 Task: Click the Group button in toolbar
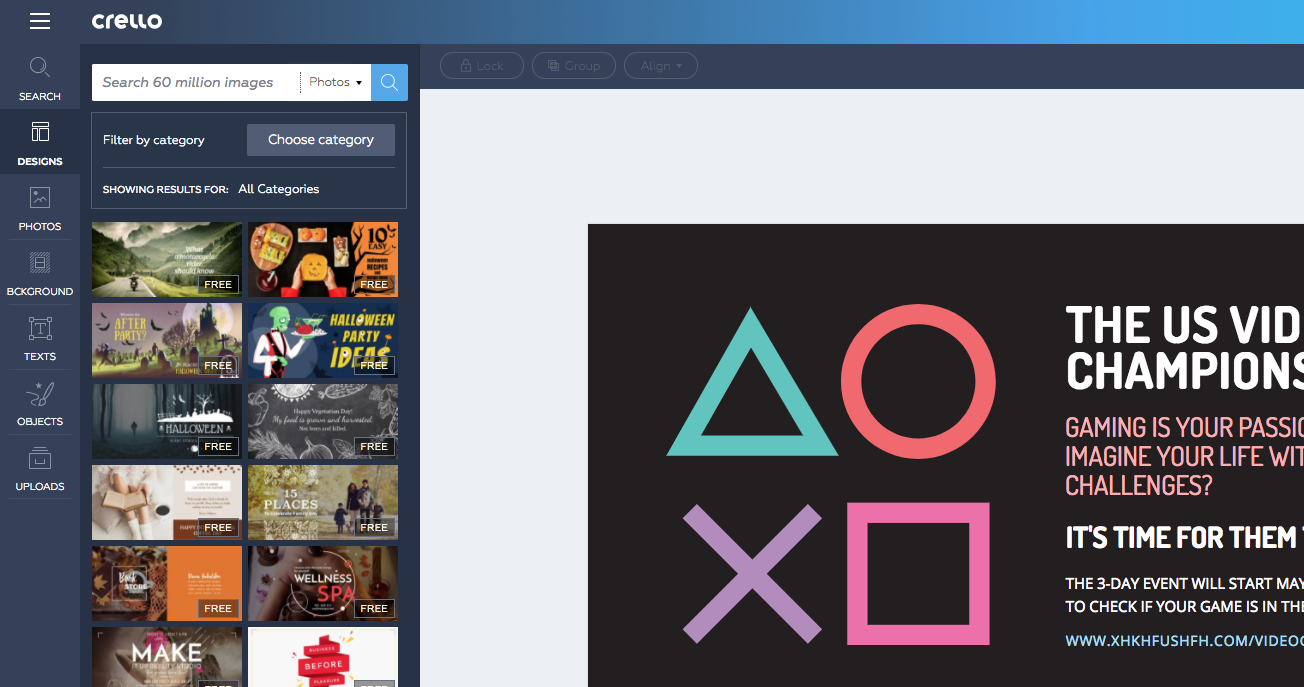click(x=574, y=66)
